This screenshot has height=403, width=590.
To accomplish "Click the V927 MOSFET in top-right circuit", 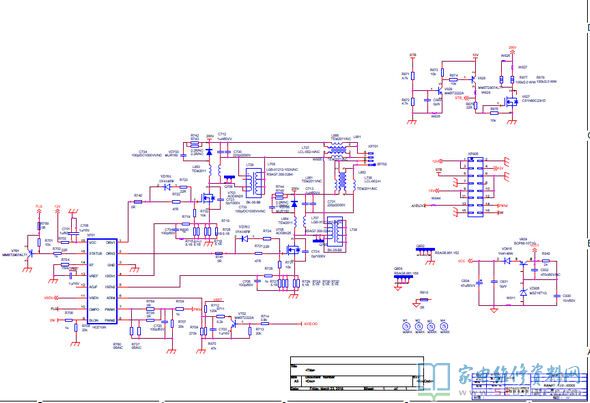I will 511,101.
